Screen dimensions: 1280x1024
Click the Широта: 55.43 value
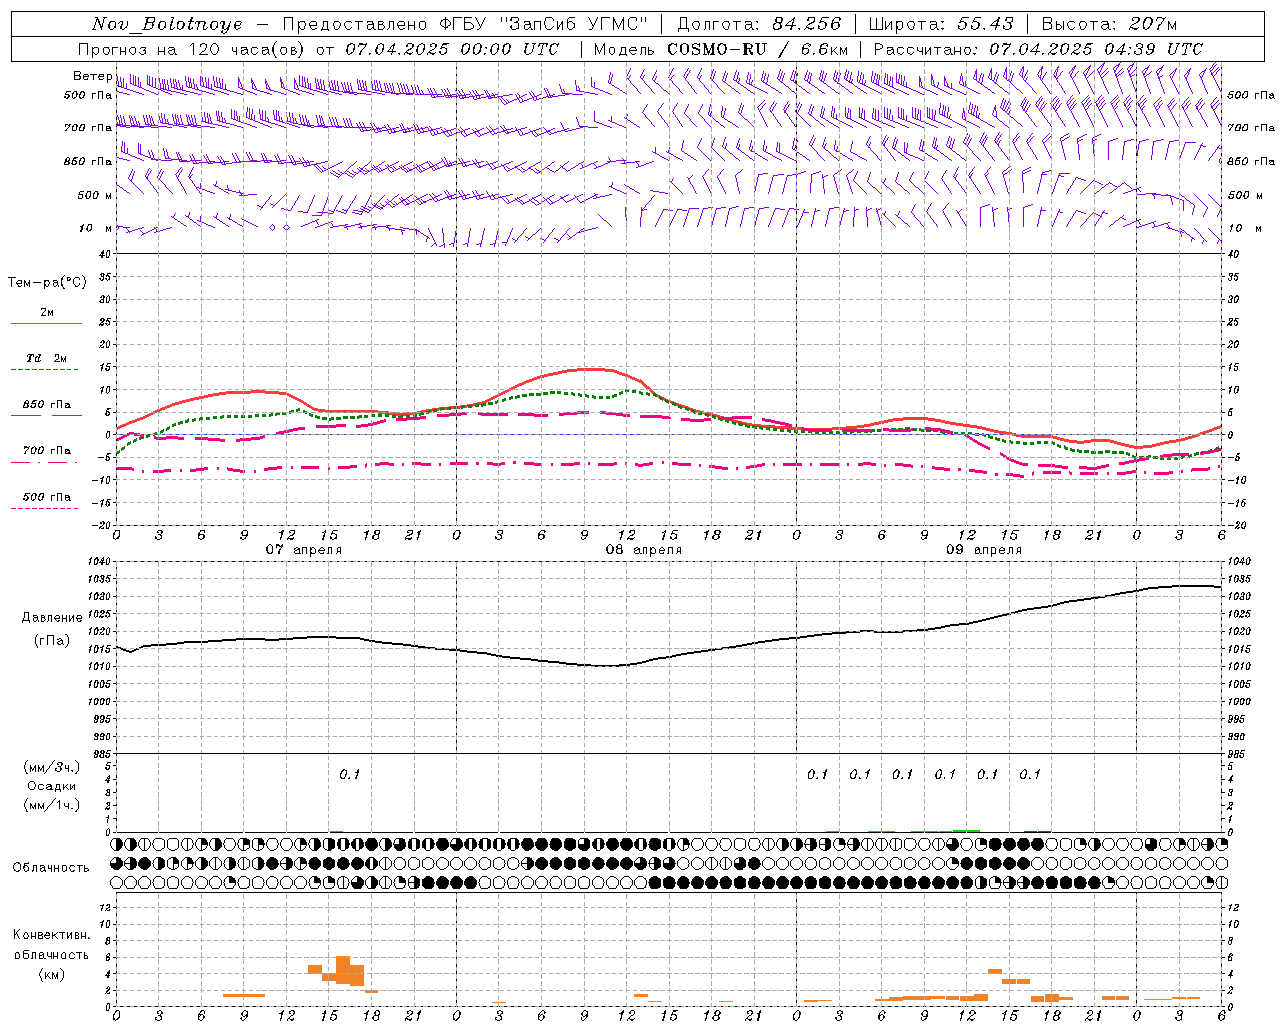[x=941, y=24]
